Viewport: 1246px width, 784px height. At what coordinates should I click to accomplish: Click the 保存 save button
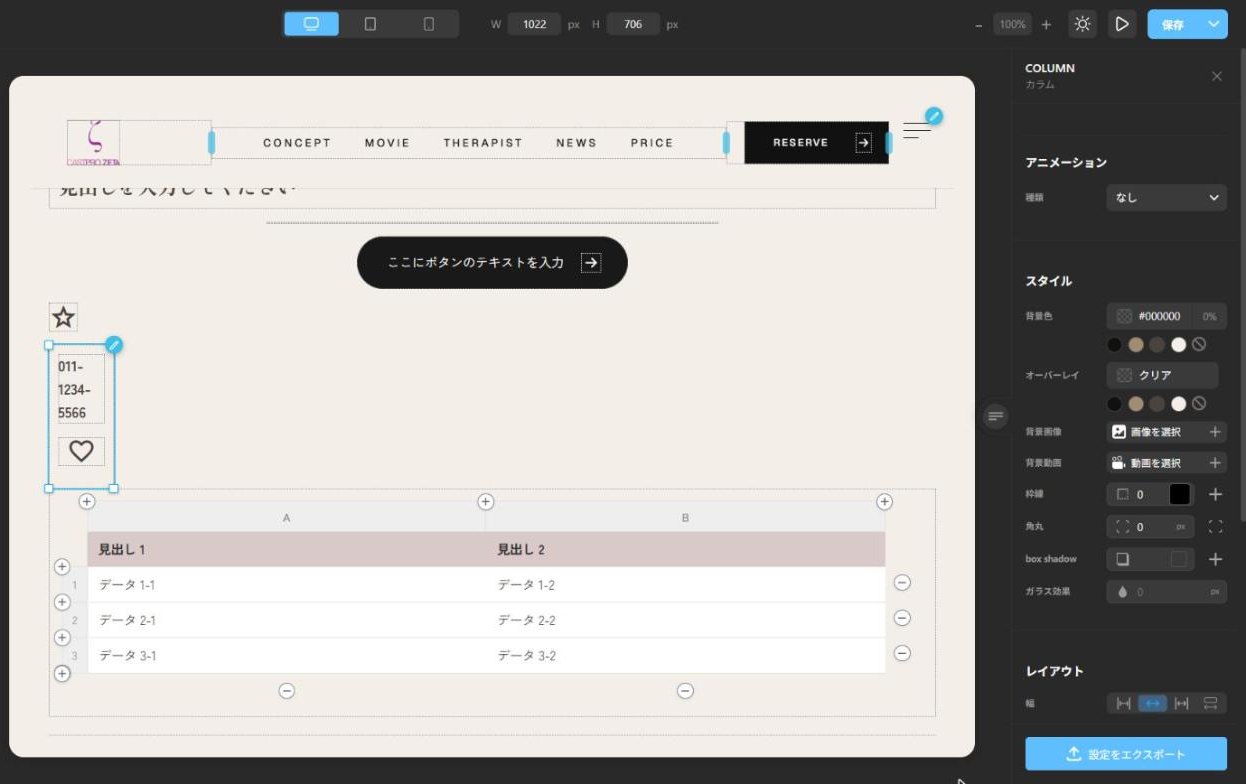1173,24
